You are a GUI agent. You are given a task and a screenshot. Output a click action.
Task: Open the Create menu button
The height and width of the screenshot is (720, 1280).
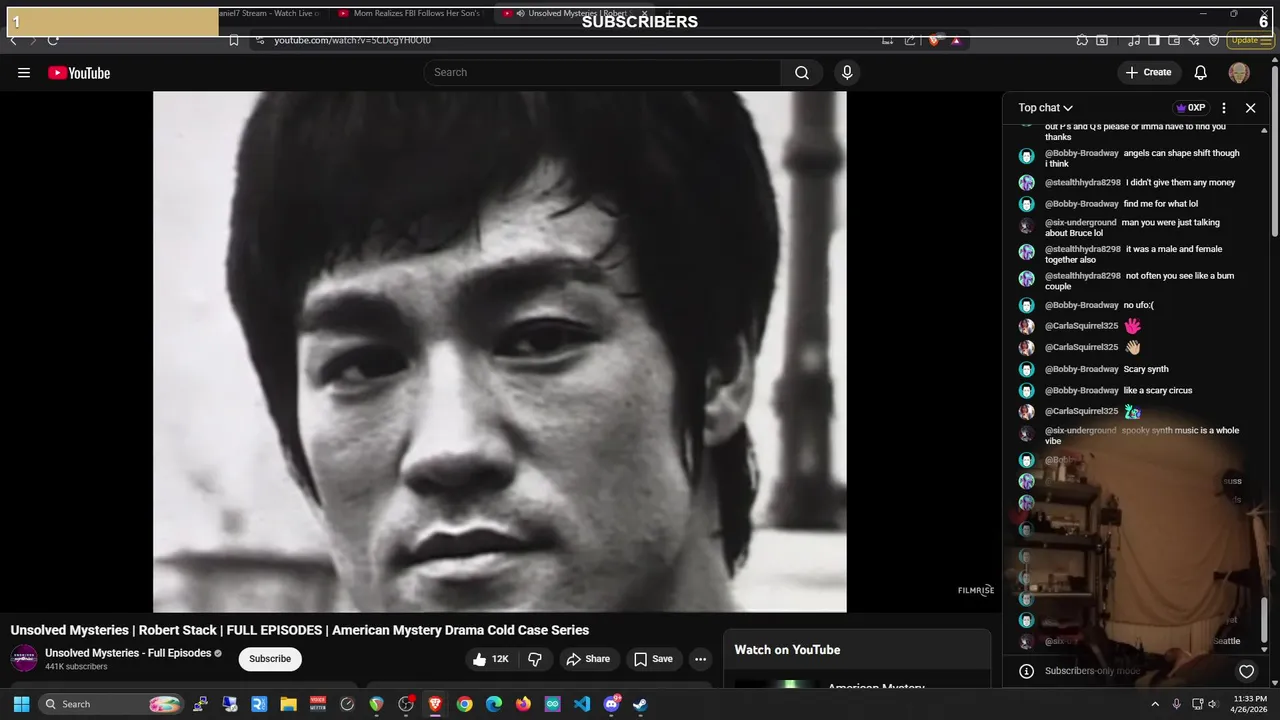click(1148, 72)
